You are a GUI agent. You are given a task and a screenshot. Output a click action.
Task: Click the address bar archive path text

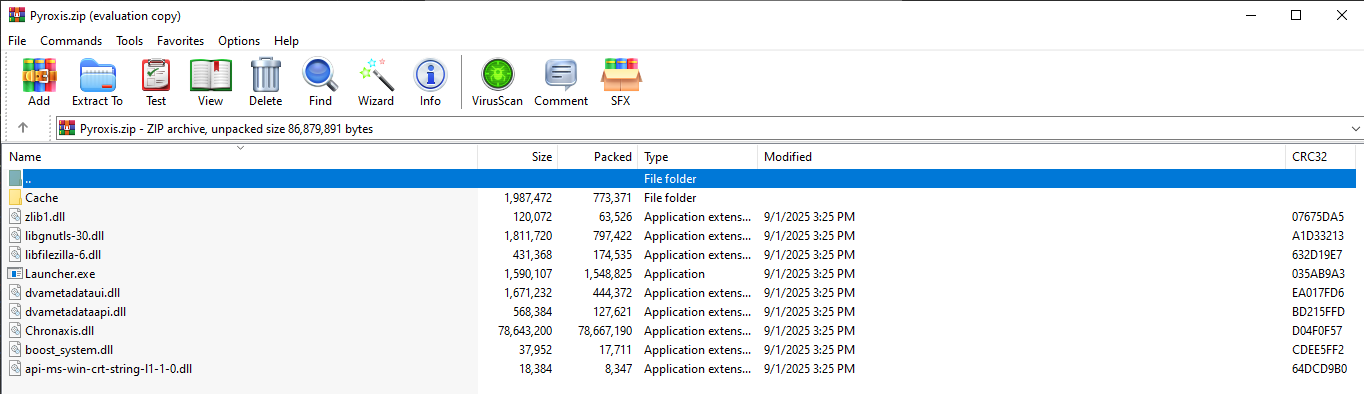click(x=226, y=129)
